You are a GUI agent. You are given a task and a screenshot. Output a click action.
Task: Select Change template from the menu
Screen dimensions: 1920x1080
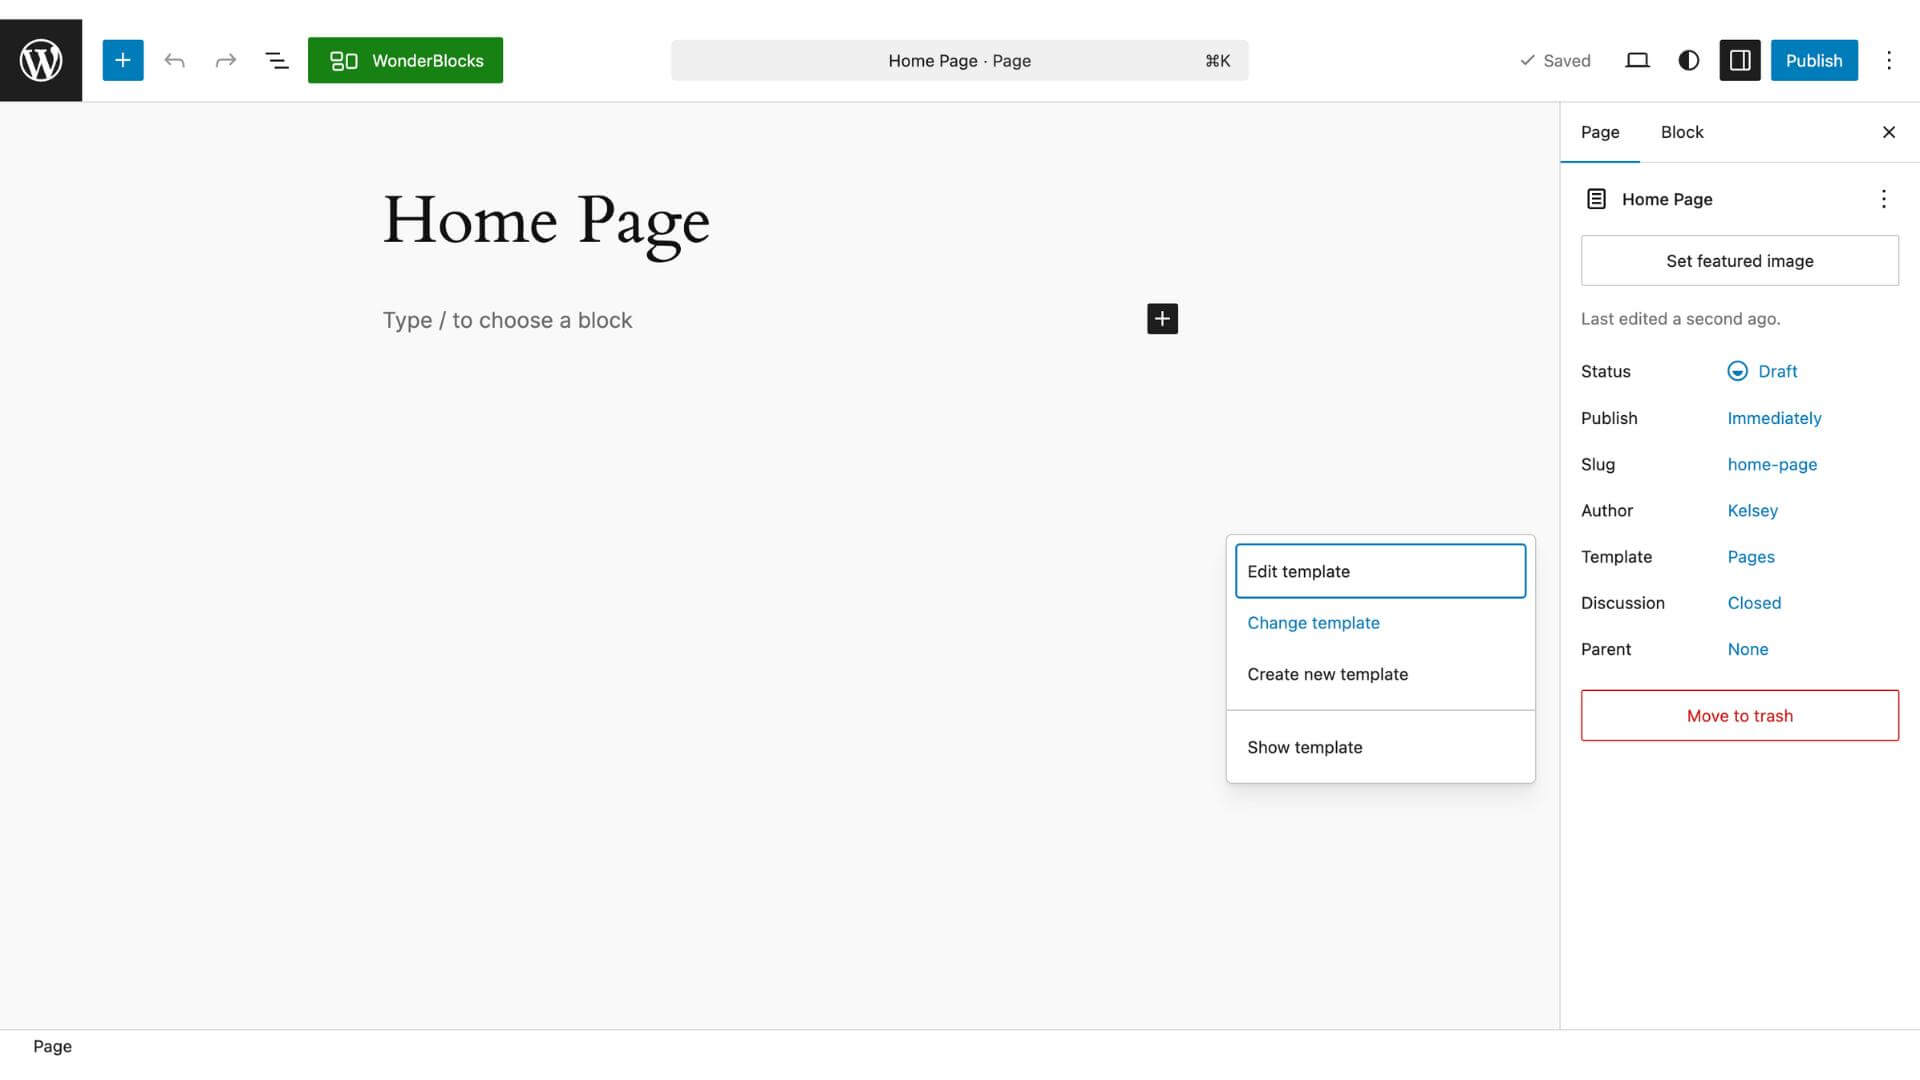pos(1313,622)
